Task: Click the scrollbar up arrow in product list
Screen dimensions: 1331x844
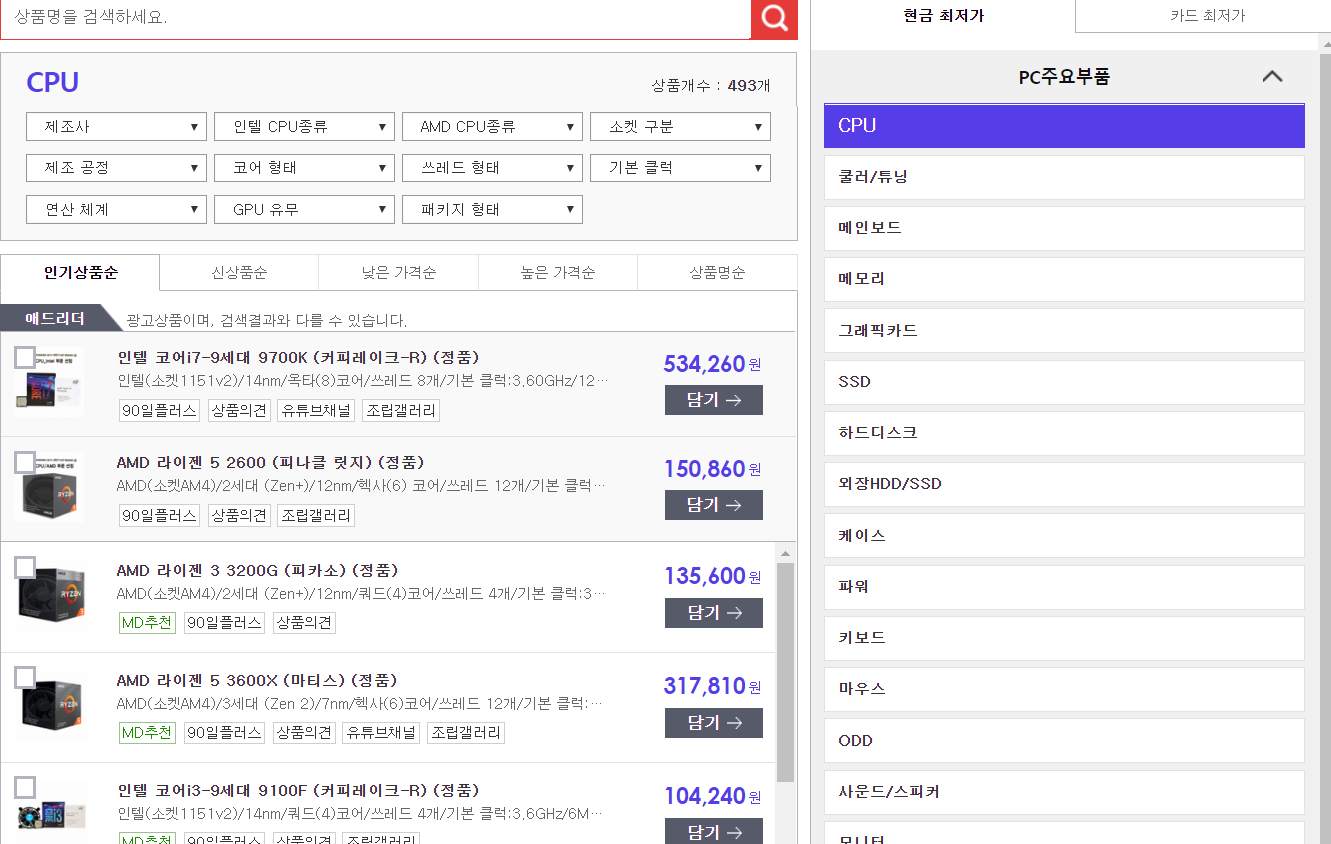Action: click(786, 553)
